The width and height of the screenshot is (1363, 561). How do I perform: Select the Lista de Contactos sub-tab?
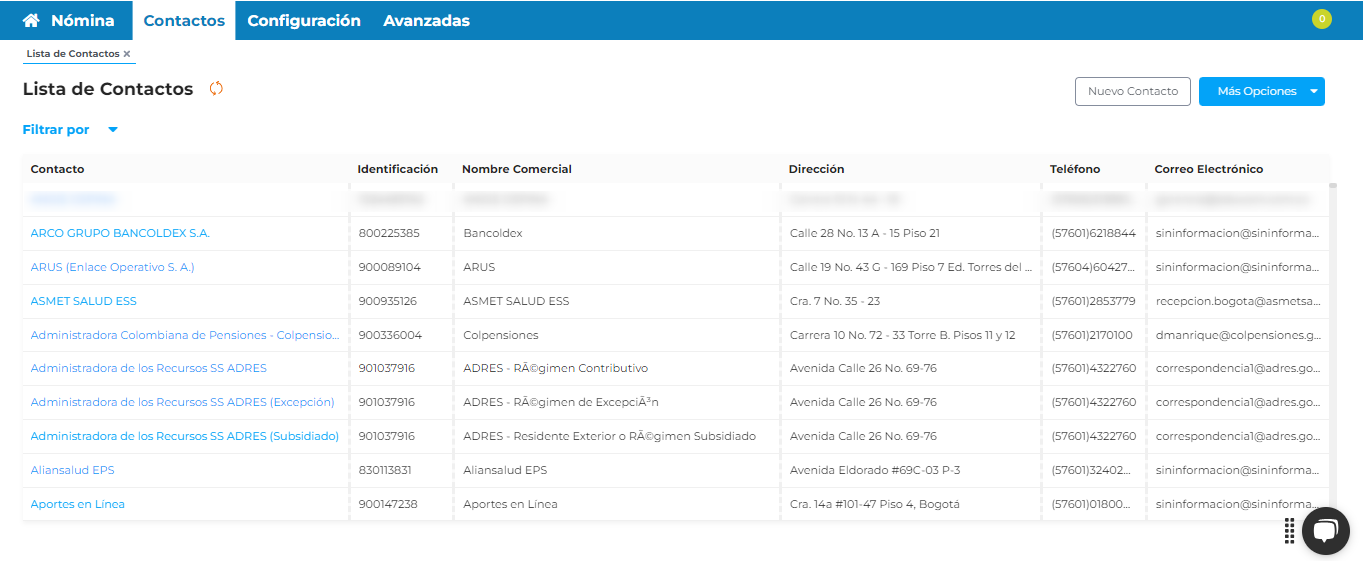(73, 54)
